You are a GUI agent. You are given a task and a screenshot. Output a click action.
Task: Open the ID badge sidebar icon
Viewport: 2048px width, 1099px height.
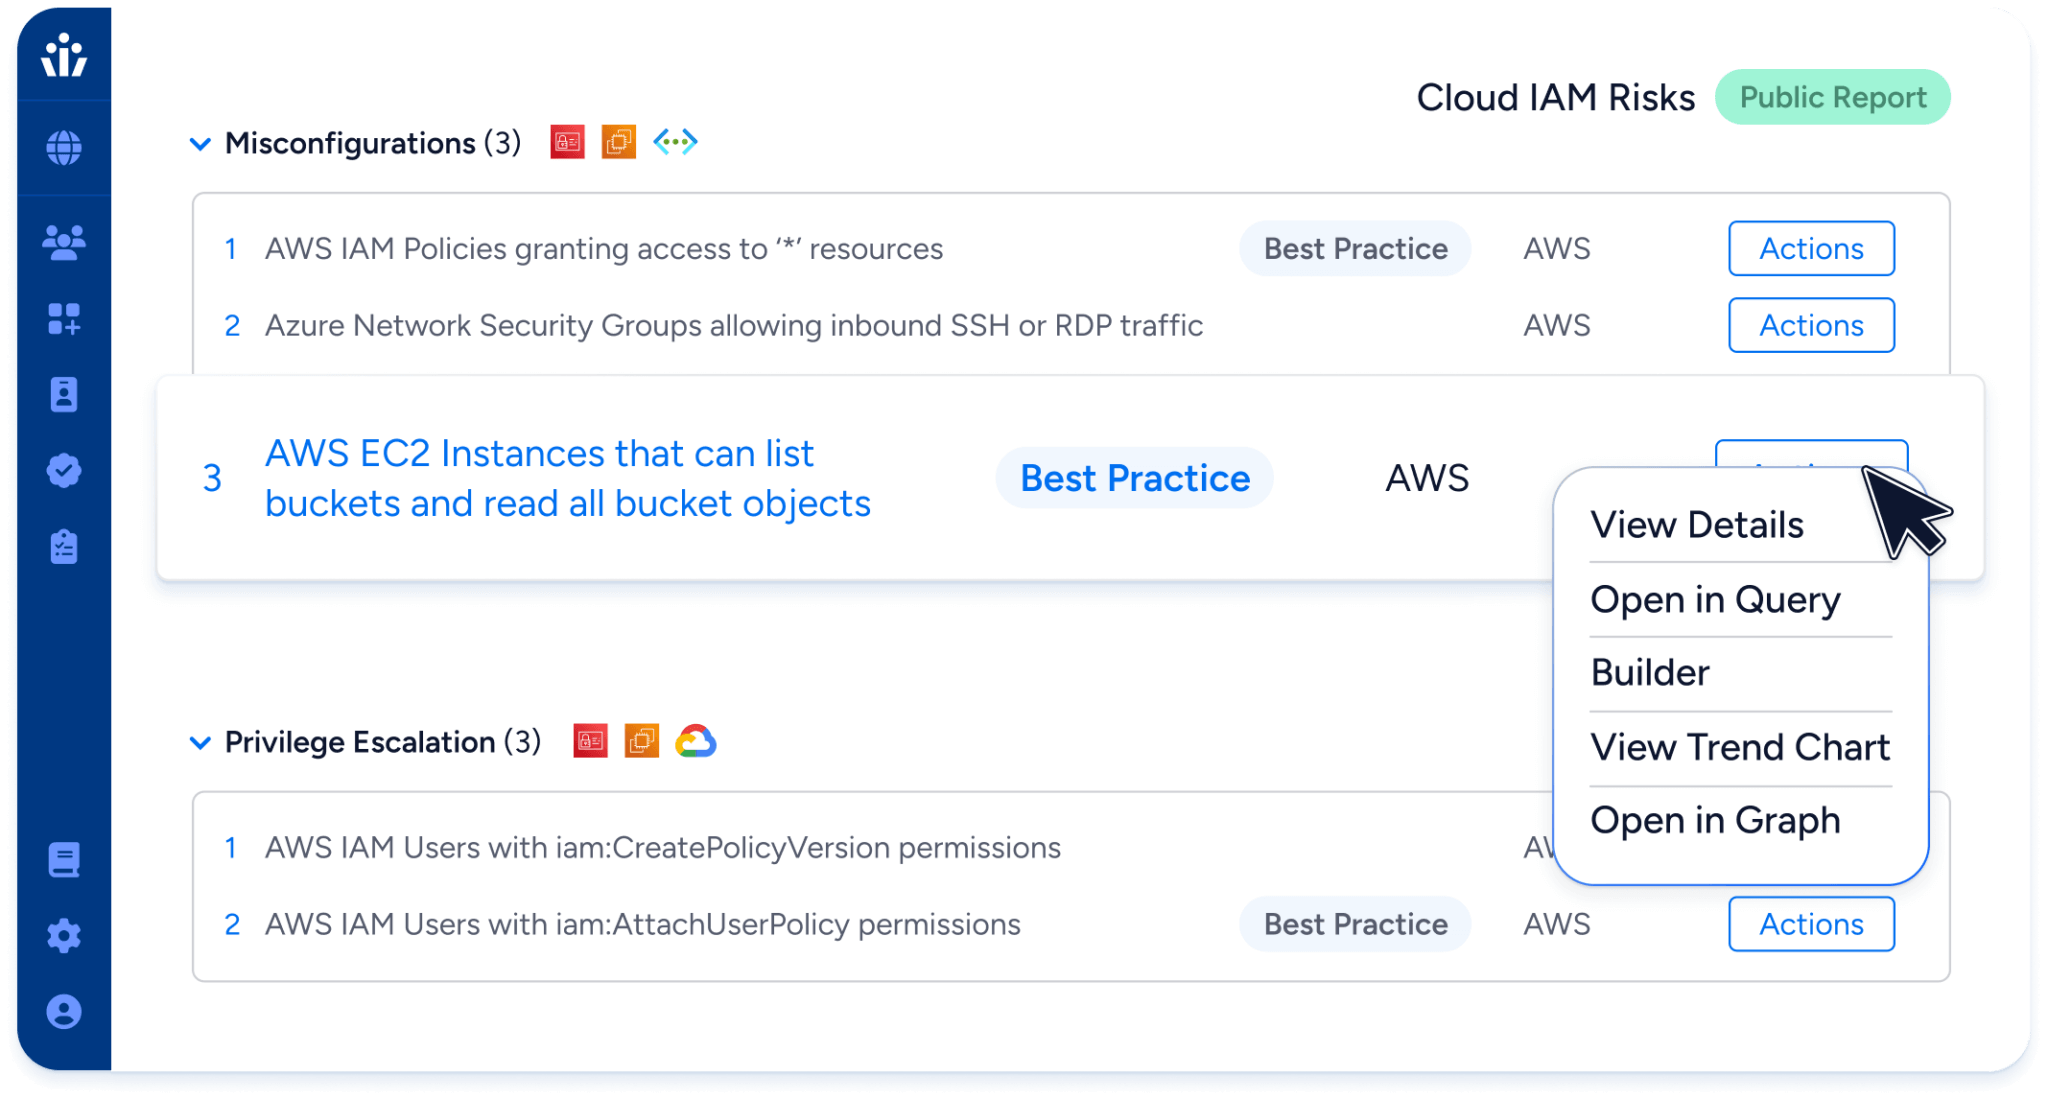click(64, 395)
